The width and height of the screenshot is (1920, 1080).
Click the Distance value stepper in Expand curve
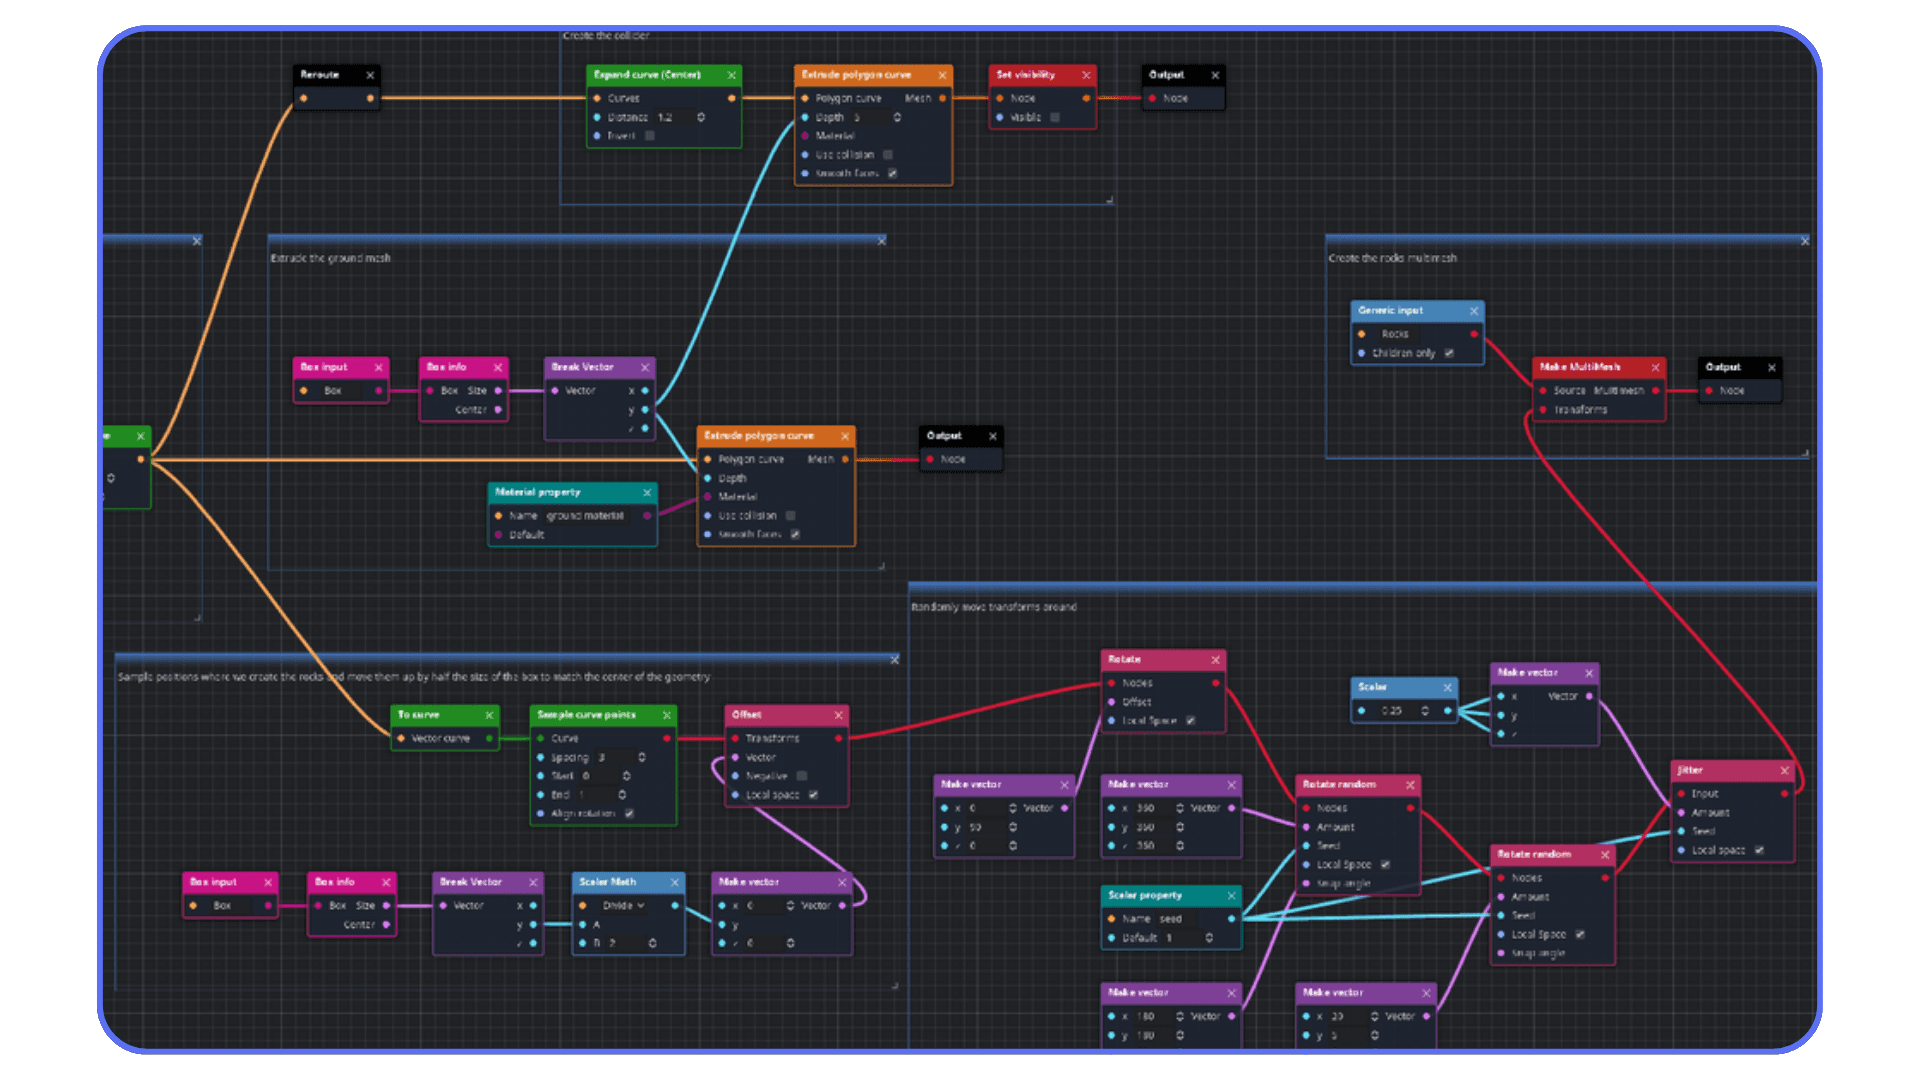pos(700,117)
